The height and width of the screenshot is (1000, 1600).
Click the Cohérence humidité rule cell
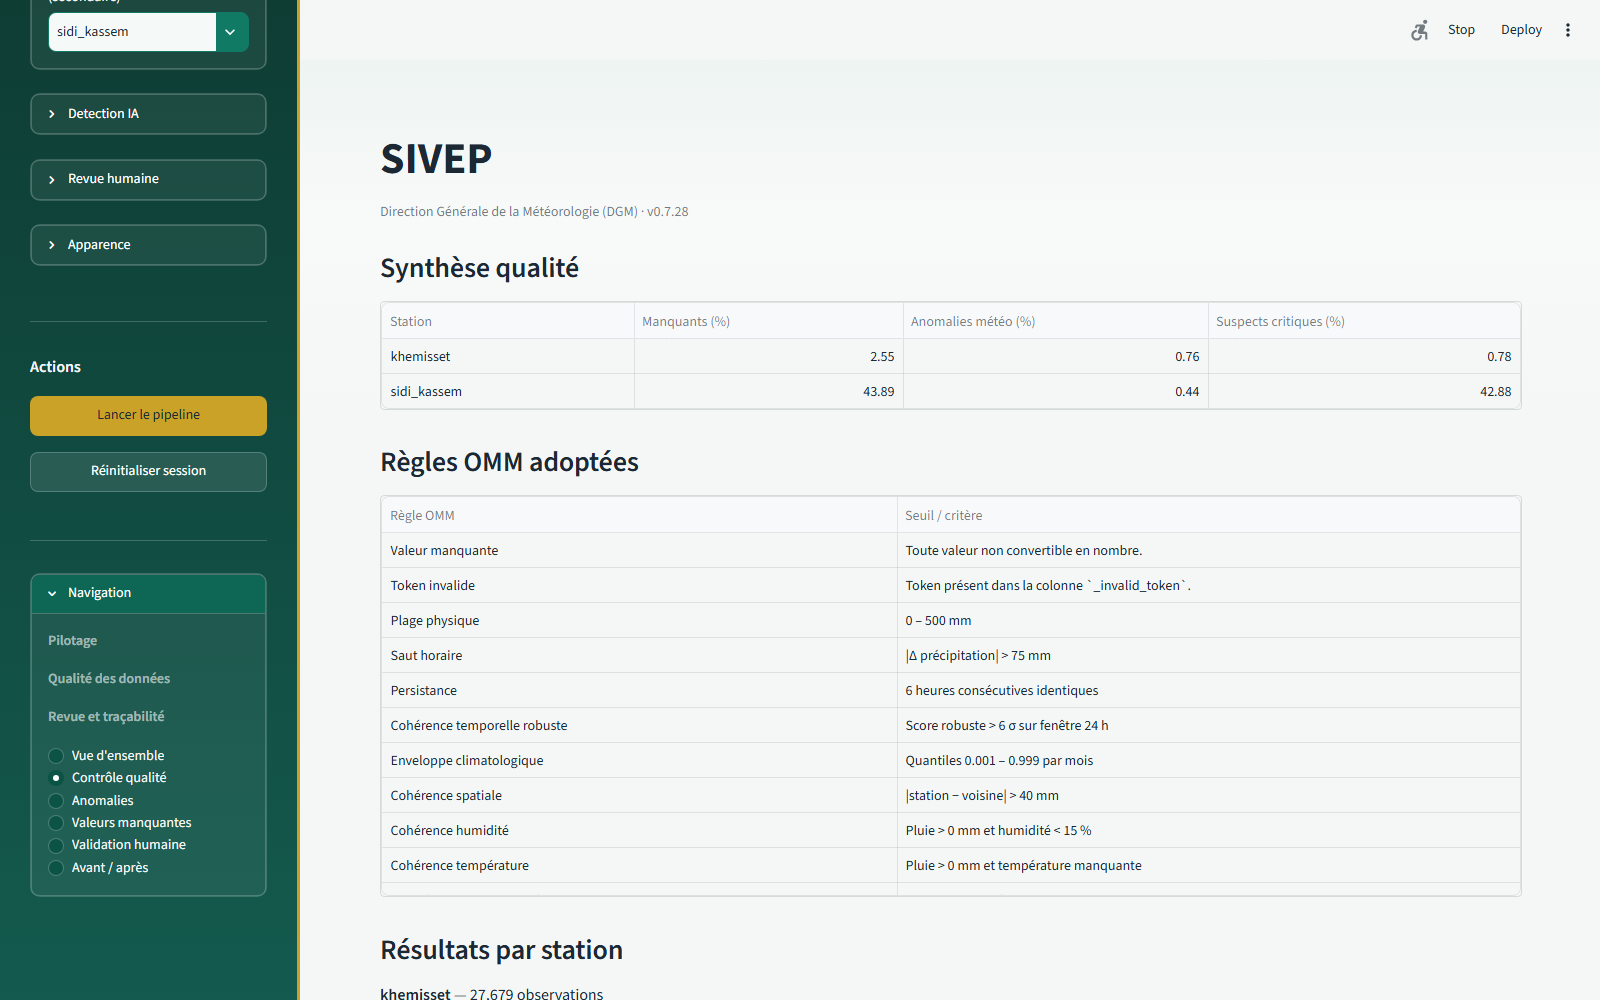[639, 830]
